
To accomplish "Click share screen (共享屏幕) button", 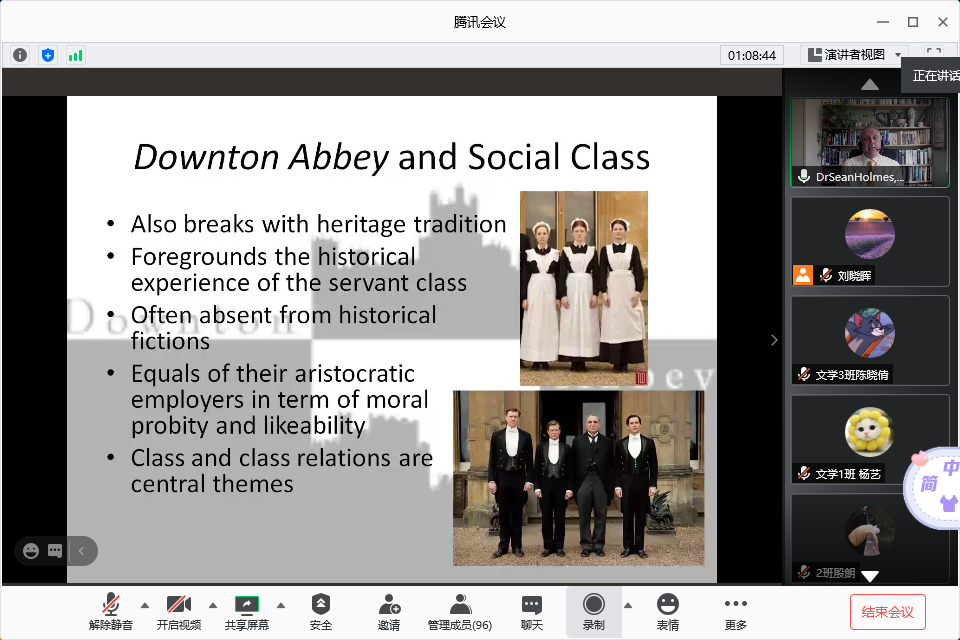I will [x=246, y=611].
